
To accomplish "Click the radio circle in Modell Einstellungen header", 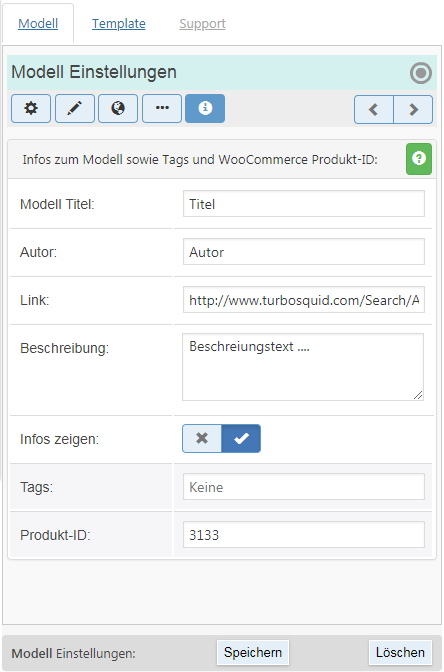I will tap(420, 73).
